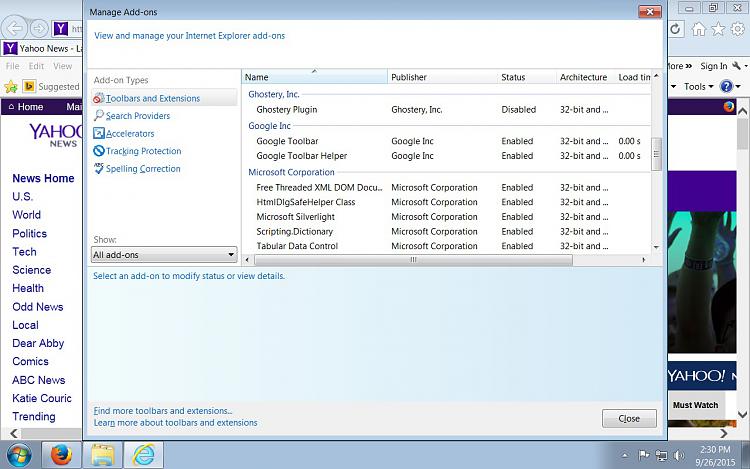750x469 pixels.
Task: Click the Spelling Correction icon
Action: click(x=99, y=168)
